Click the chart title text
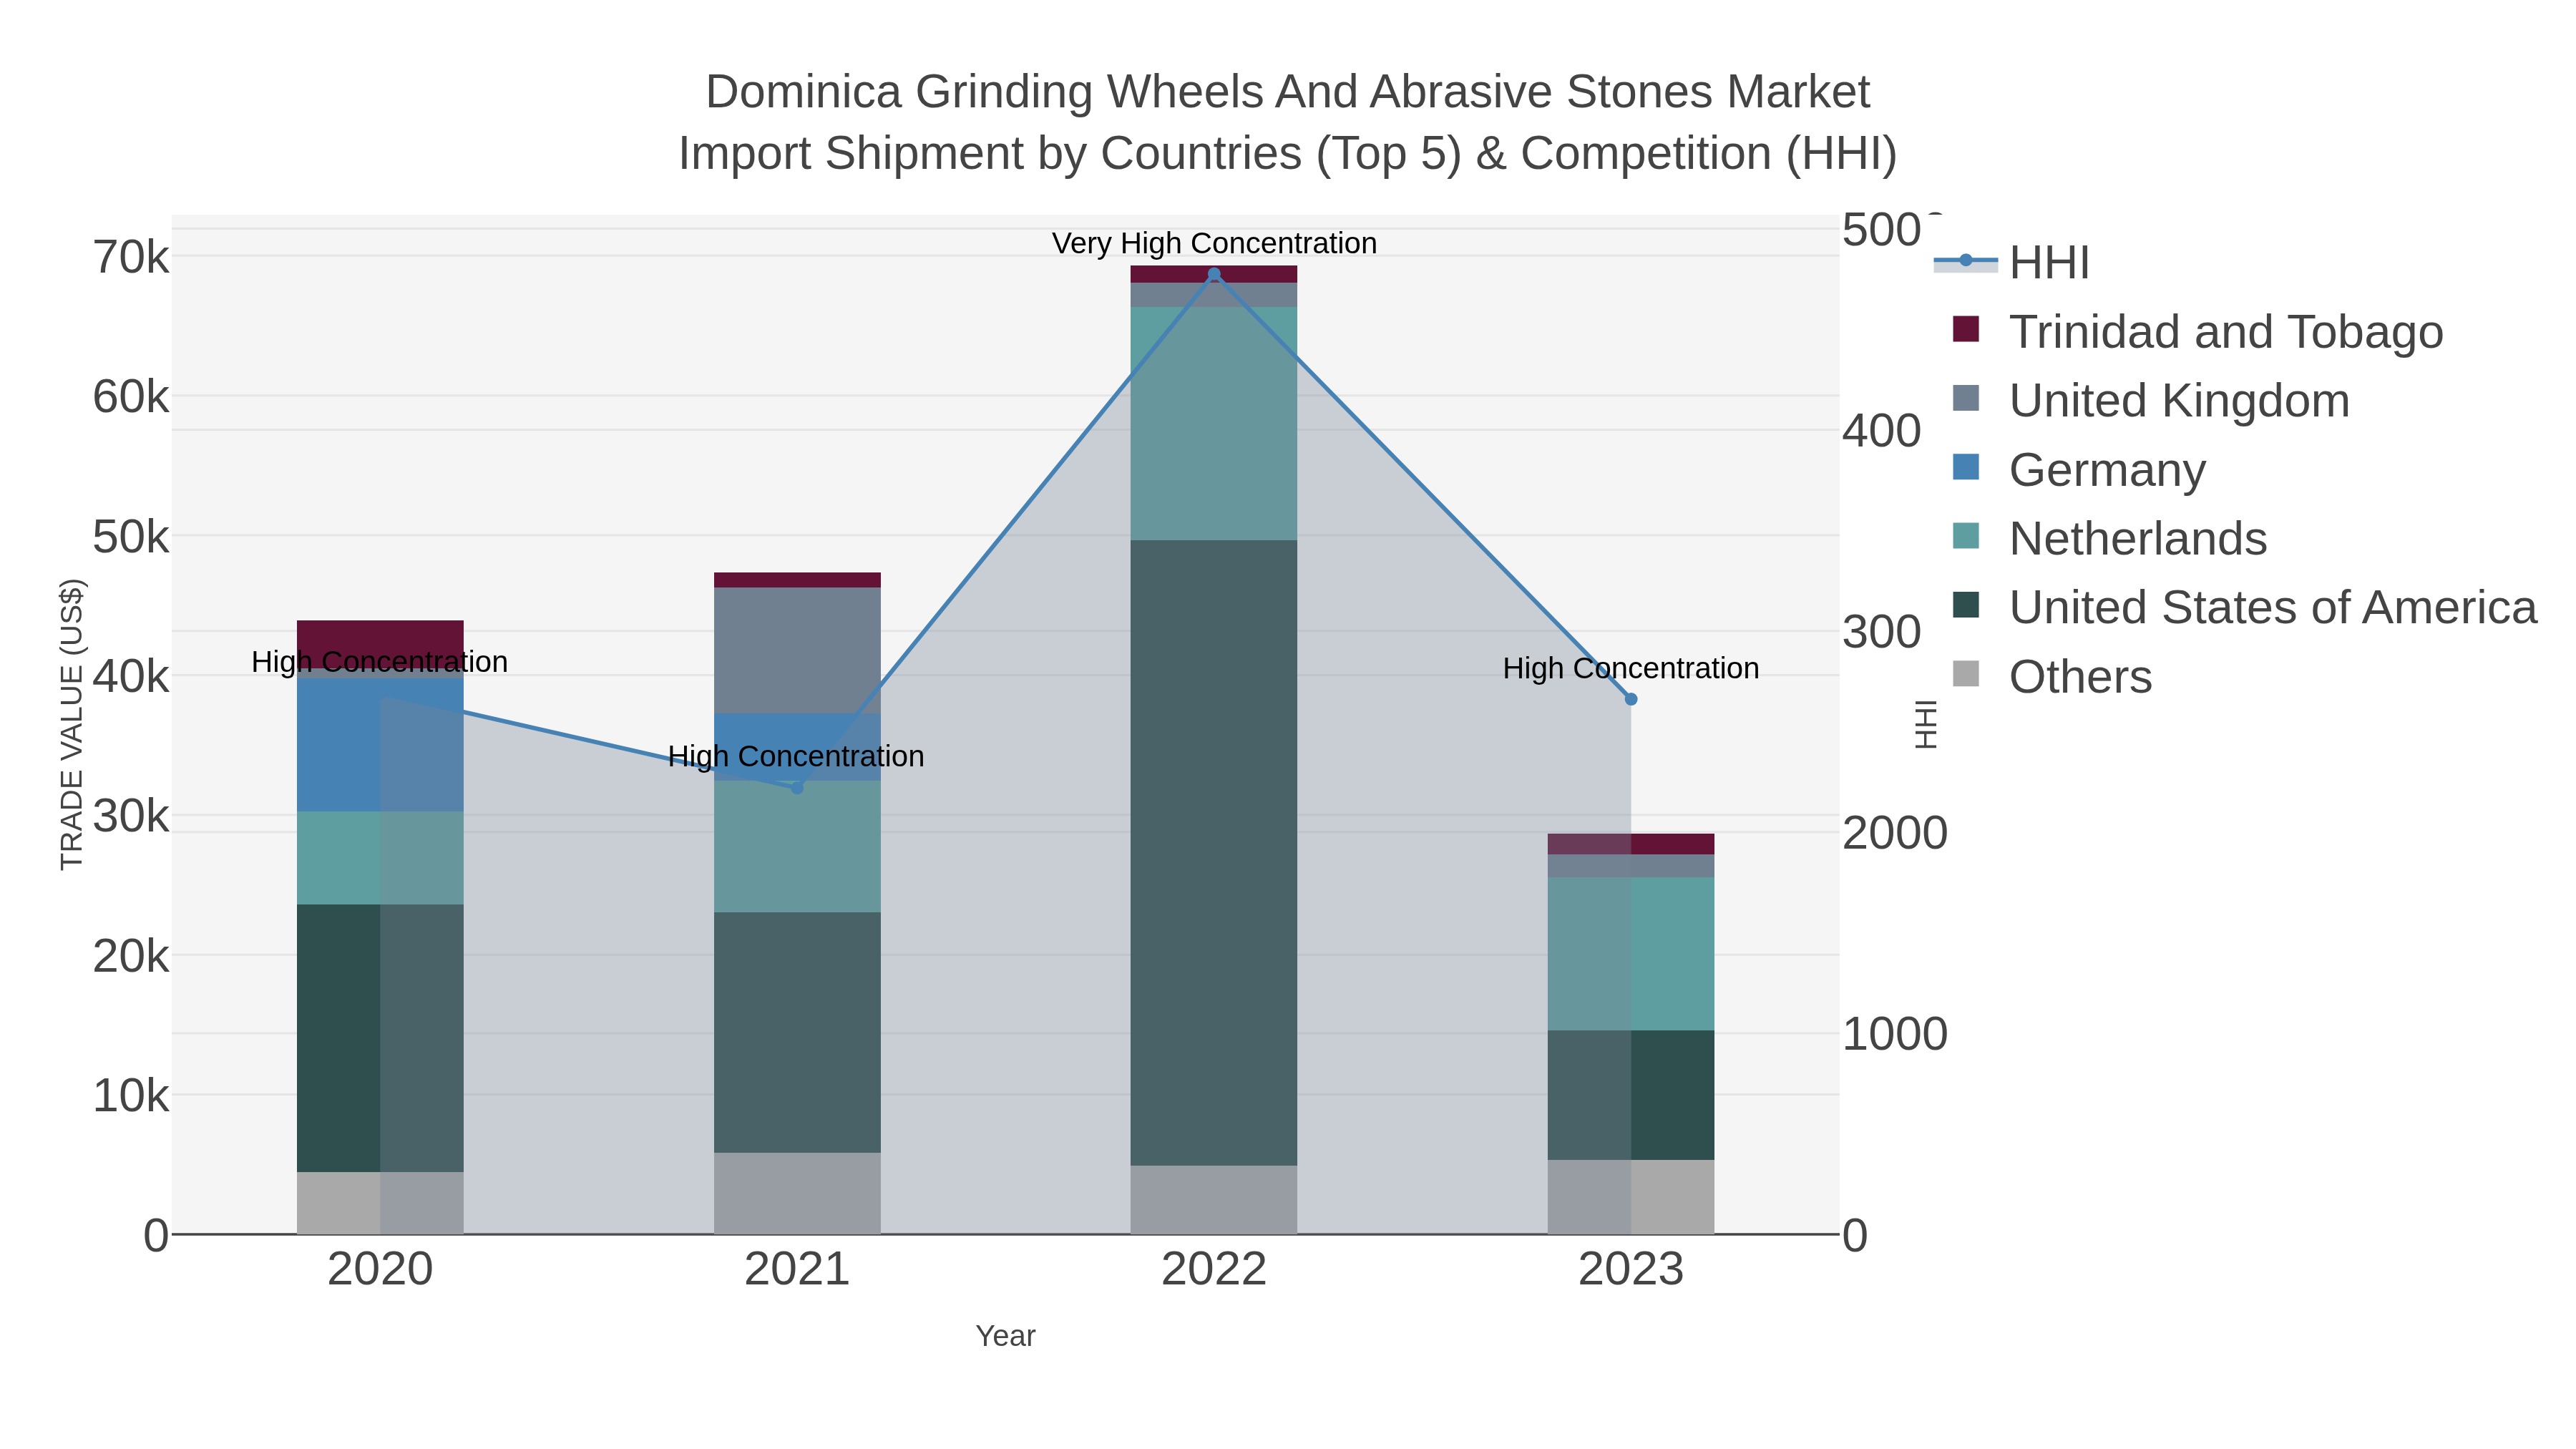The height and width of the screenshot is (1449, 2576). [1288, 122]
